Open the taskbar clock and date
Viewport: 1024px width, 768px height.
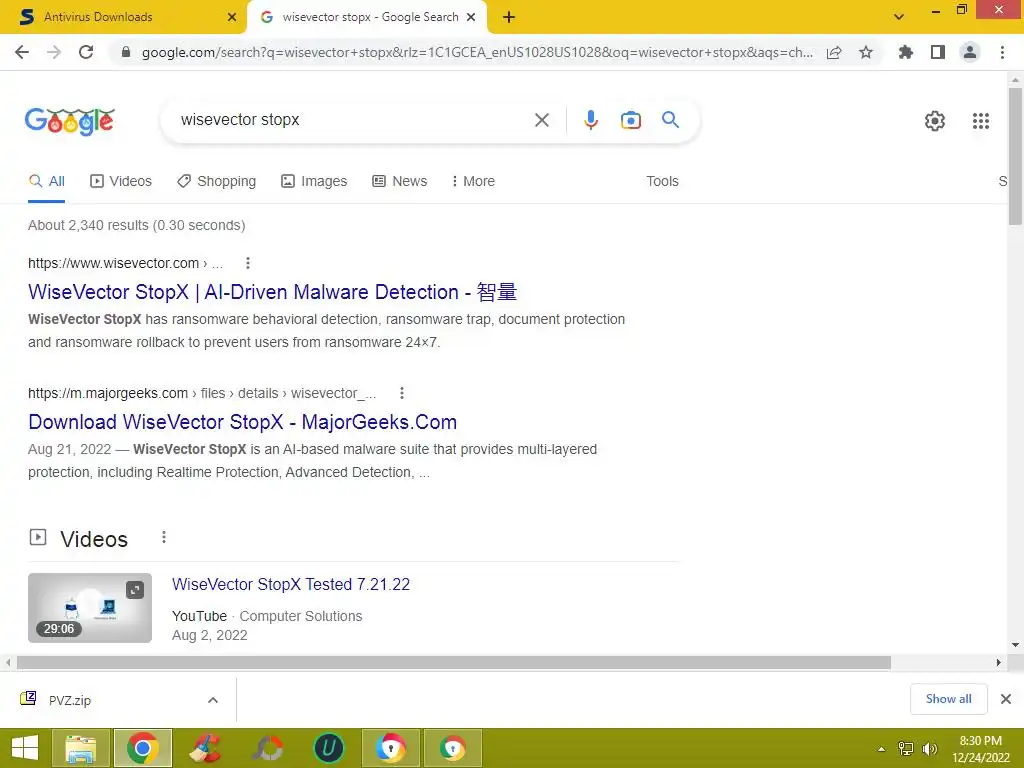(980, 749)
